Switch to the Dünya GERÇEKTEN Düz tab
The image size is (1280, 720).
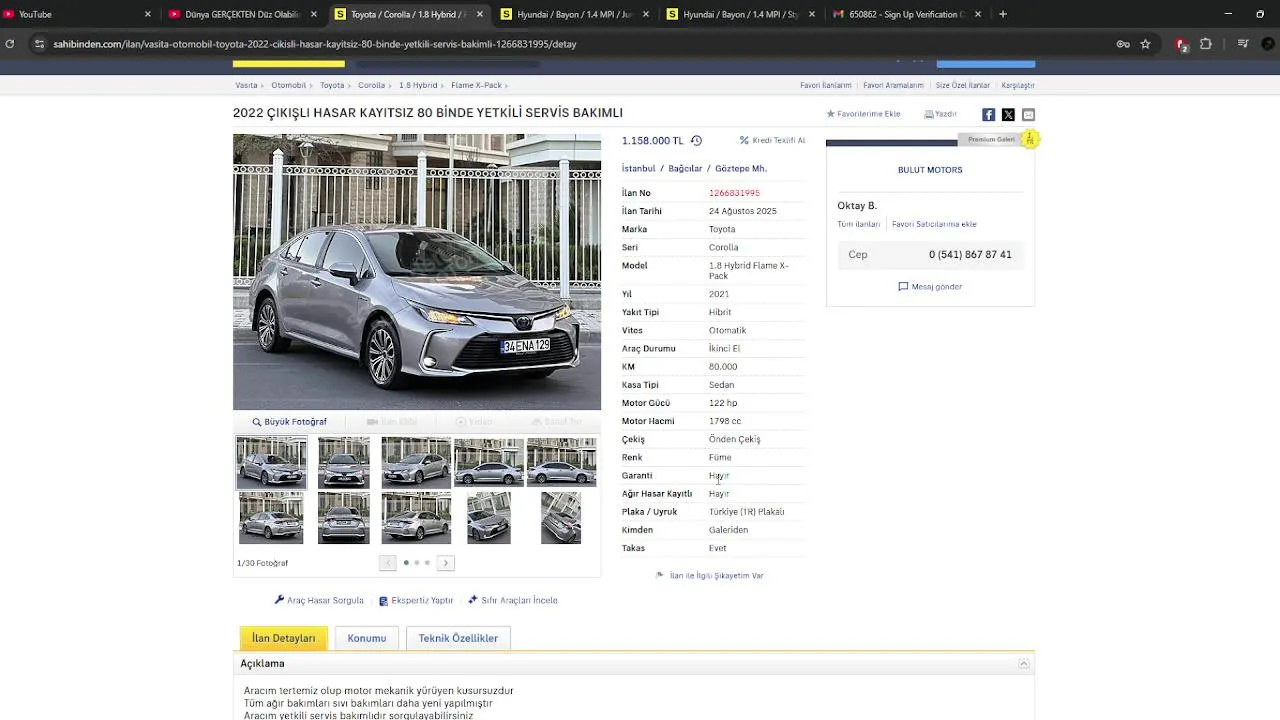pos(243,14)
